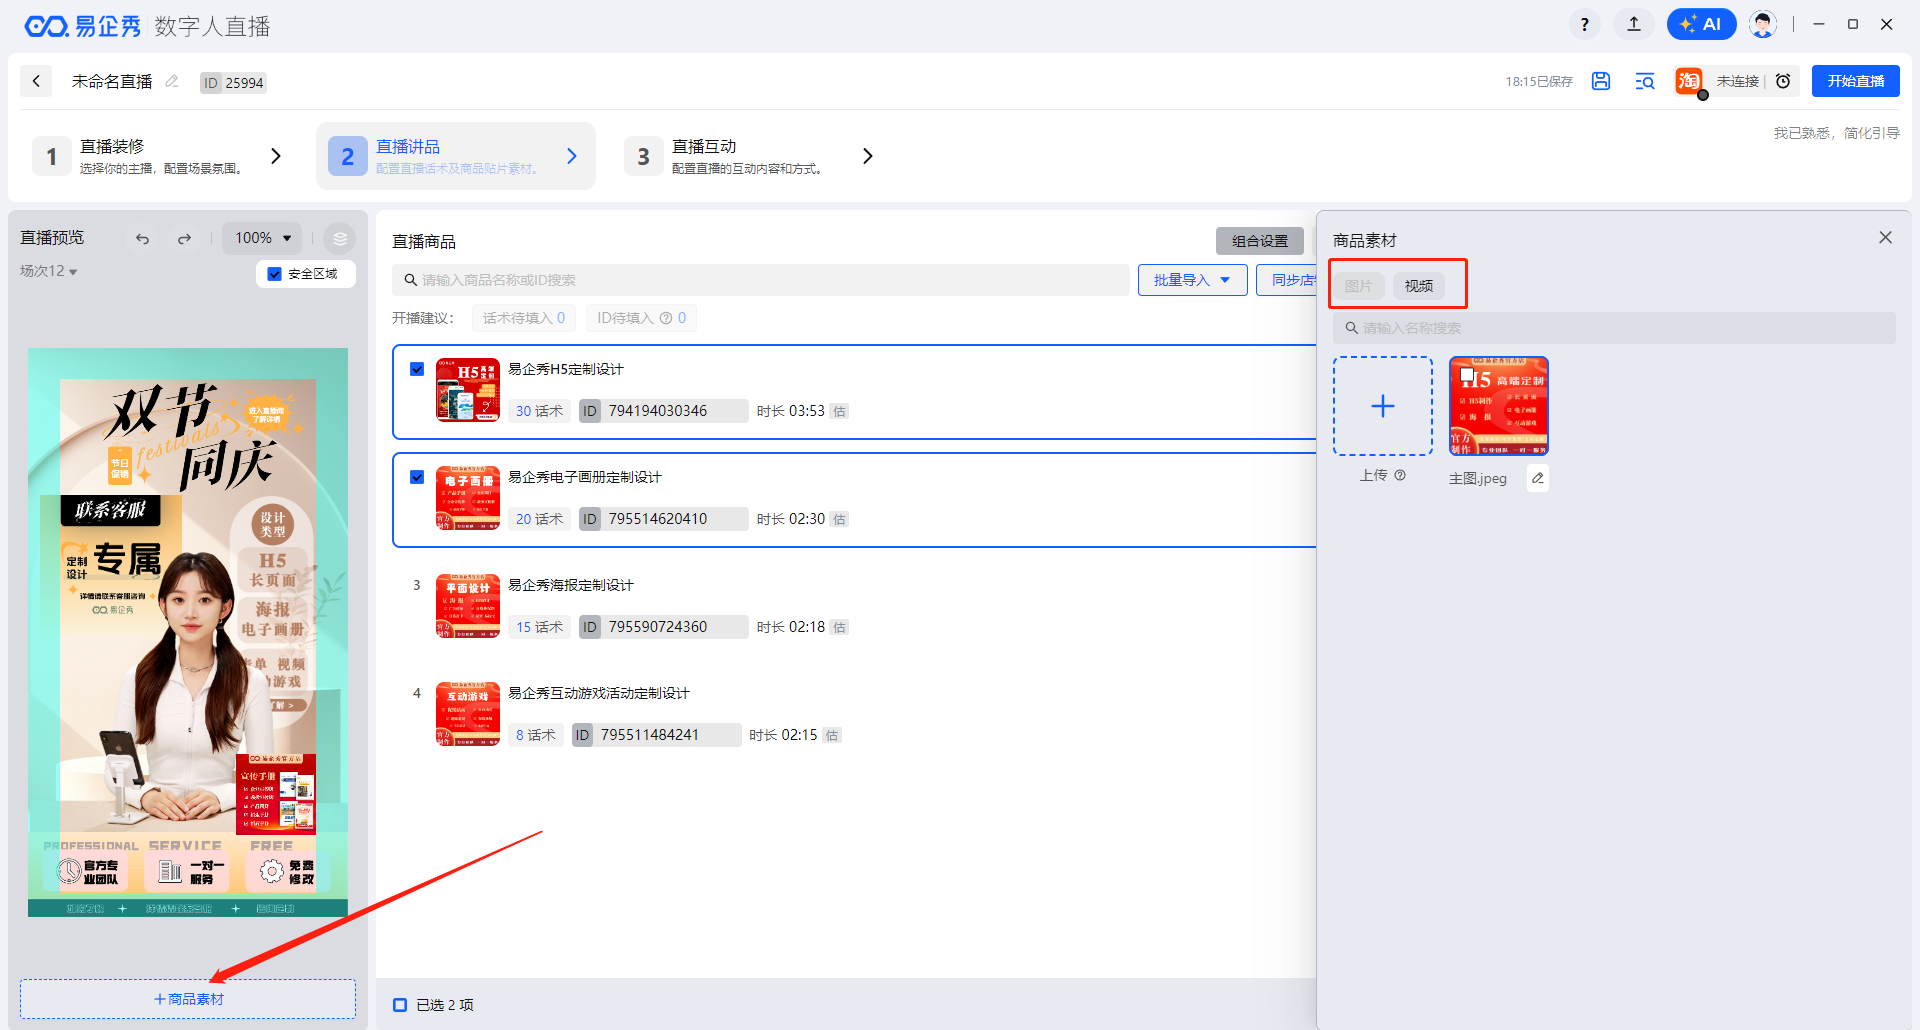Open the 批量导入 dropdown
The height and width of the screenshot is (1030, 1920).
1192,280
